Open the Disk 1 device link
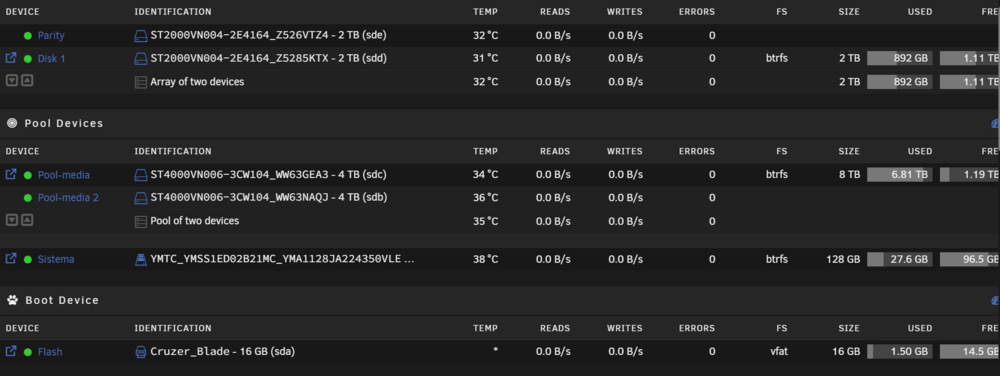The height and width of the screenshot is (376, 1000). [52, 59]
